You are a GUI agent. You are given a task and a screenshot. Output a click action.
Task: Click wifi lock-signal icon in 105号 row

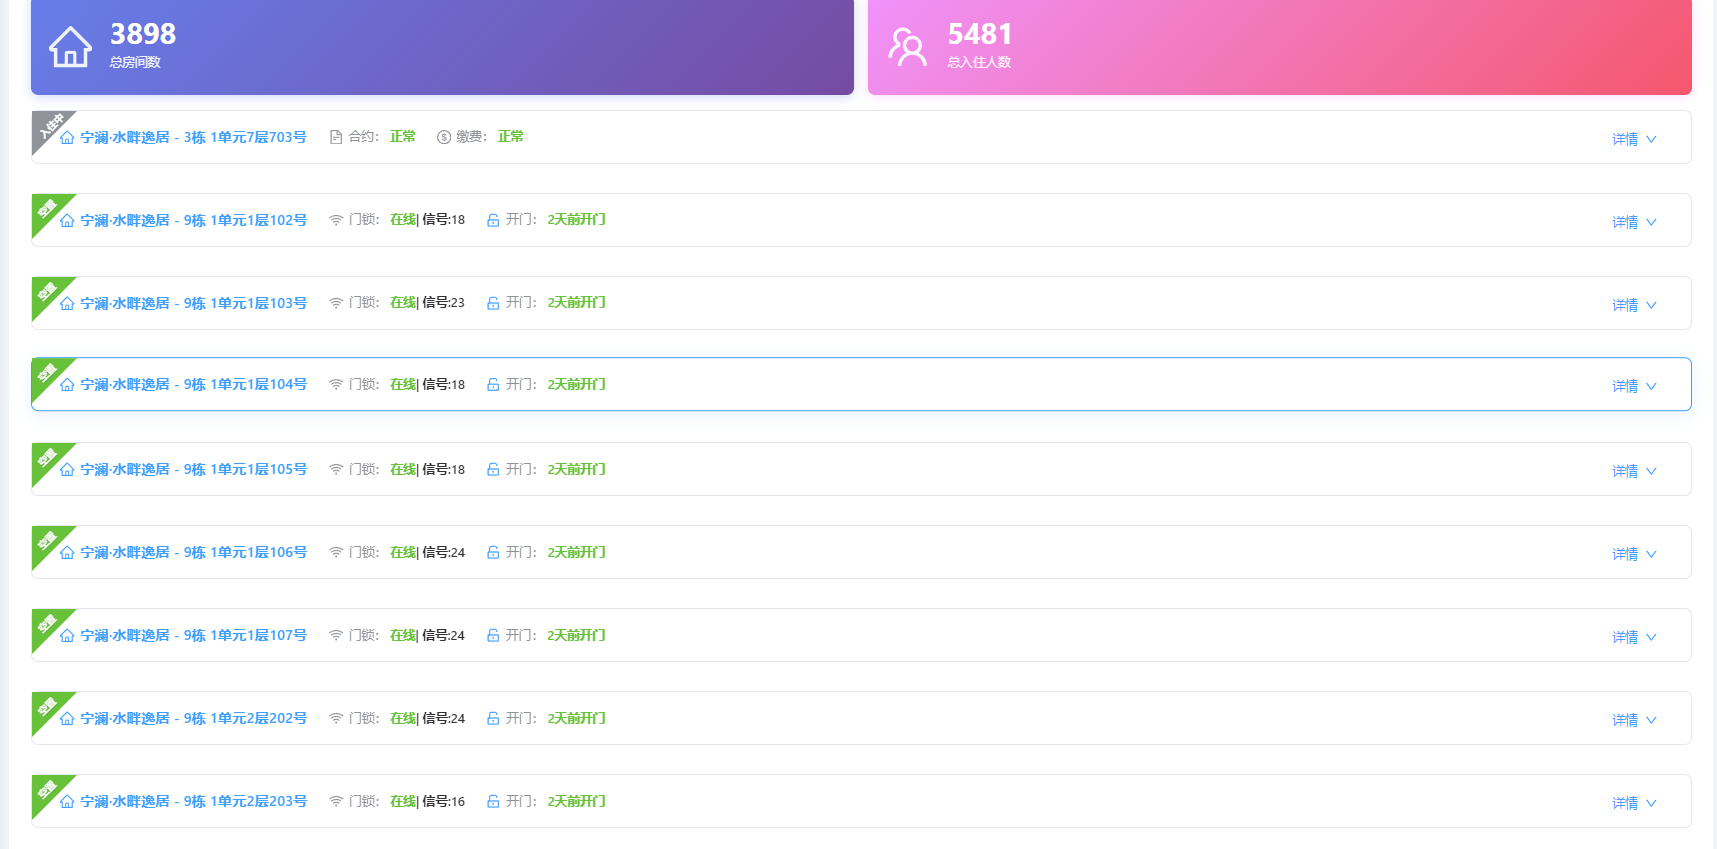pos(336,469)
